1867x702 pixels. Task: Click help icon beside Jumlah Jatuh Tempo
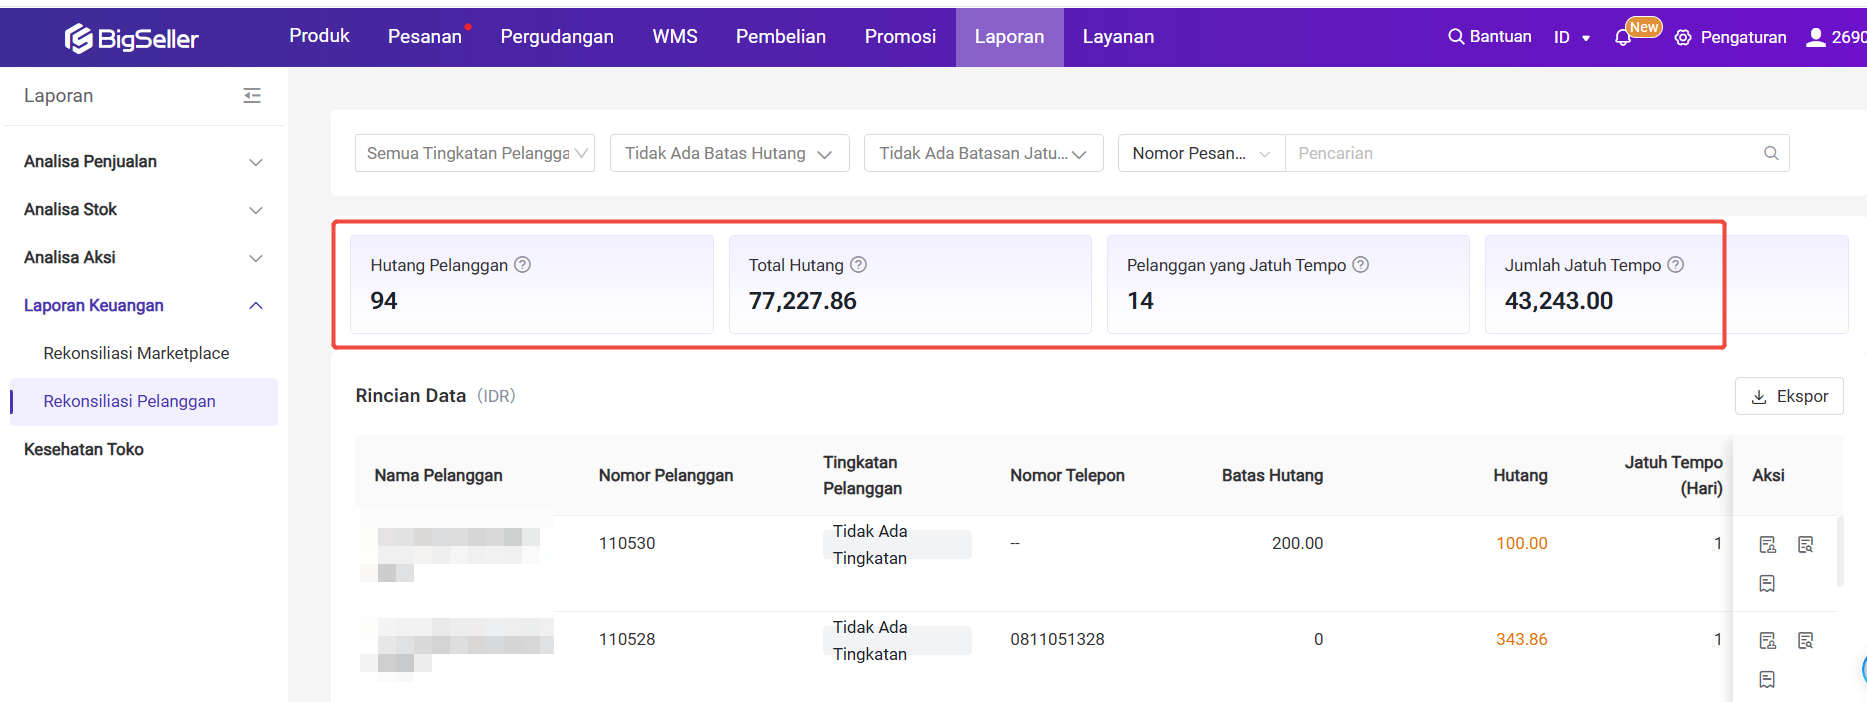[x=1675, y=265]
